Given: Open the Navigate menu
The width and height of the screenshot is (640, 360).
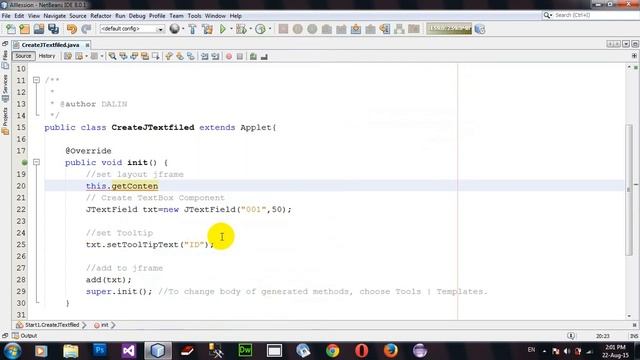Looking at the screenshot, I should [x=55, y=16].
